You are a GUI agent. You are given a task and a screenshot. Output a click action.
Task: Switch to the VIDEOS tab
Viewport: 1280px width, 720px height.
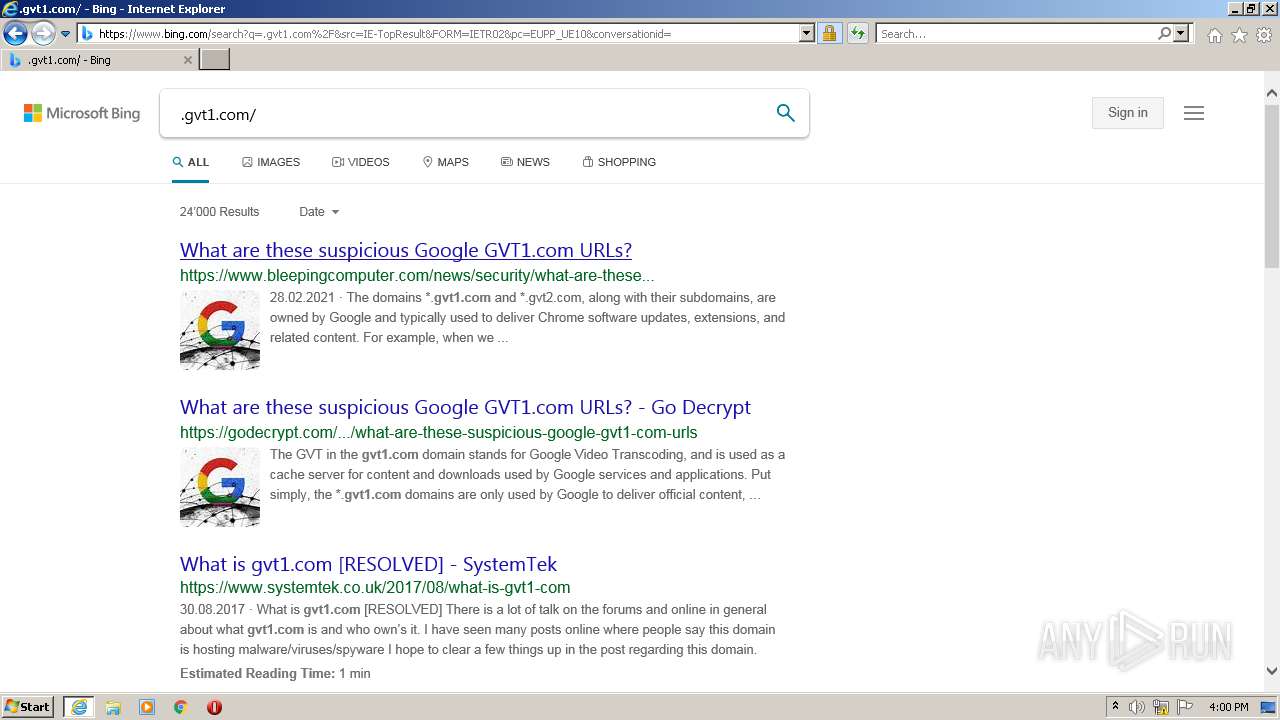[x=361, y=162]
